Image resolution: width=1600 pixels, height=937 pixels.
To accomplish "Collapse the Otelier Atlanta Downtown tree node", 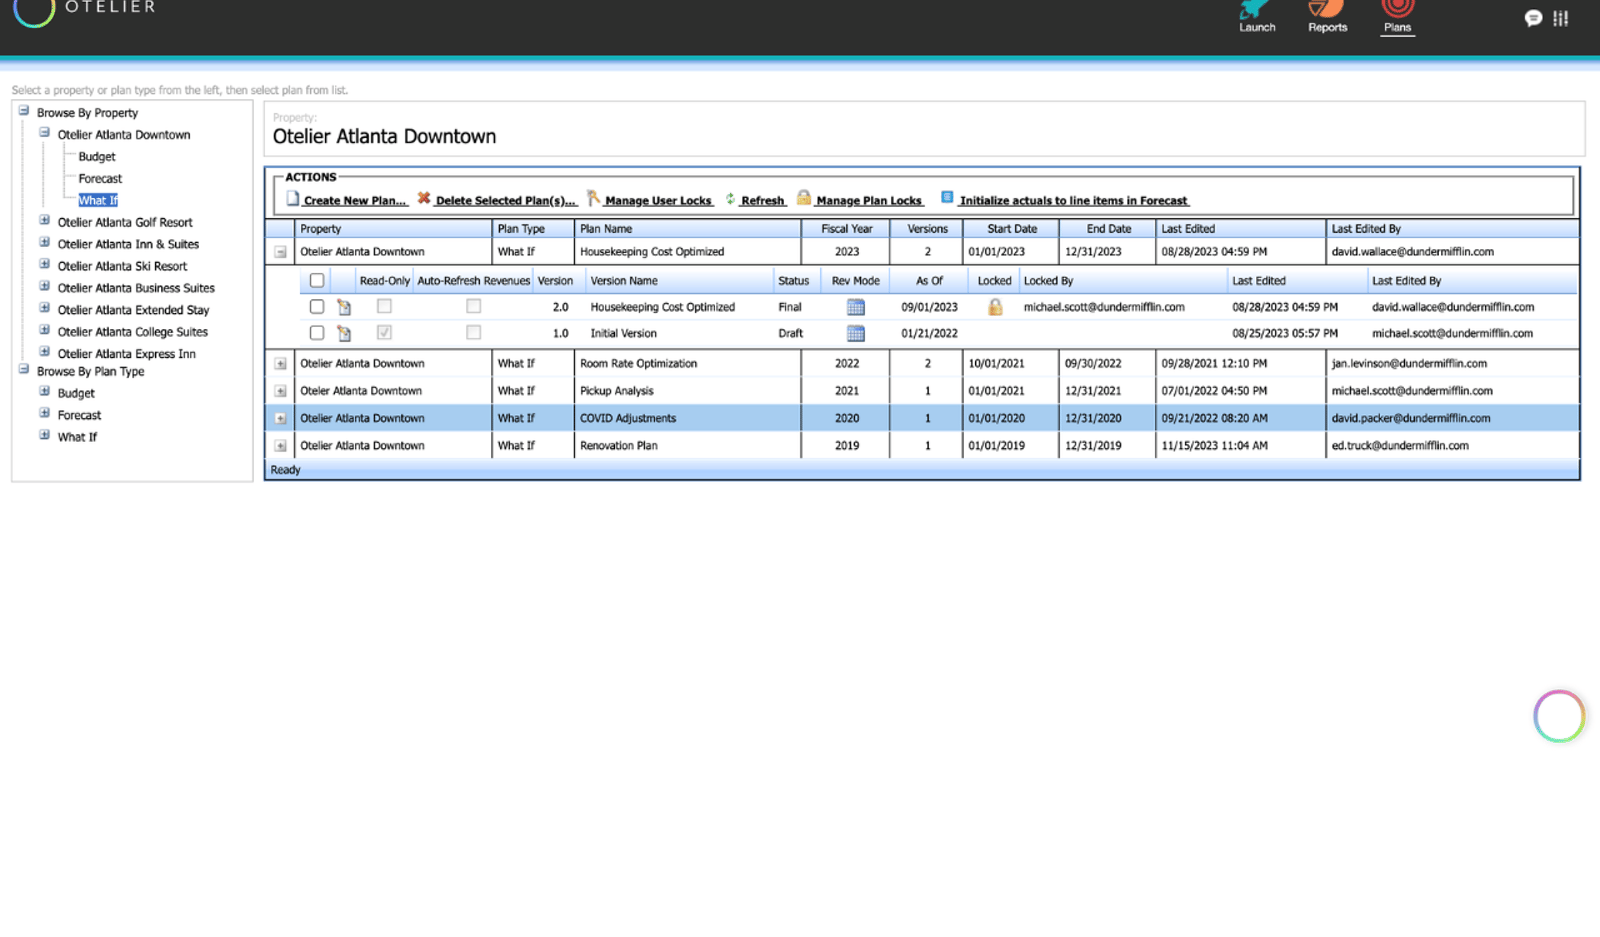I will [44, 132].
